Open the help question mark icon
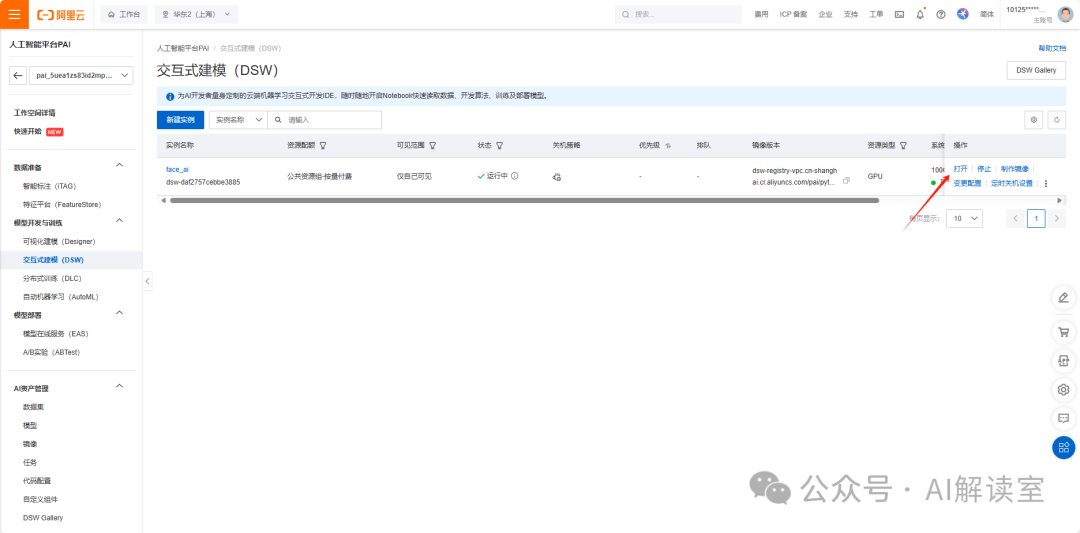 (x=941, y=14)
